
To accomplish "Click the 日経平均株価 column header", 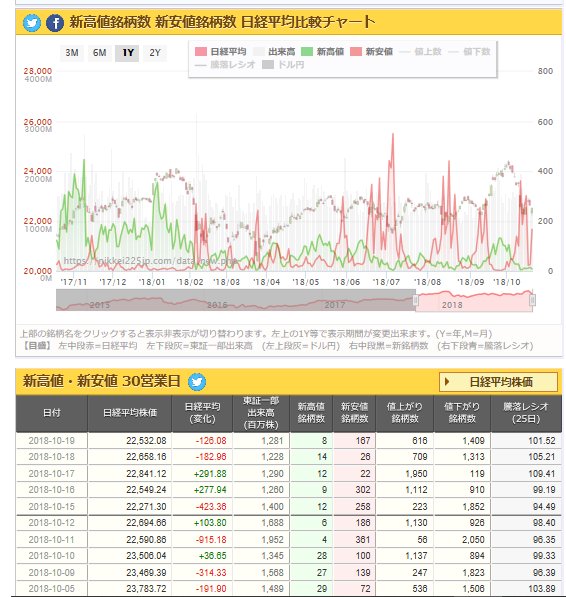I will [130, 413].
